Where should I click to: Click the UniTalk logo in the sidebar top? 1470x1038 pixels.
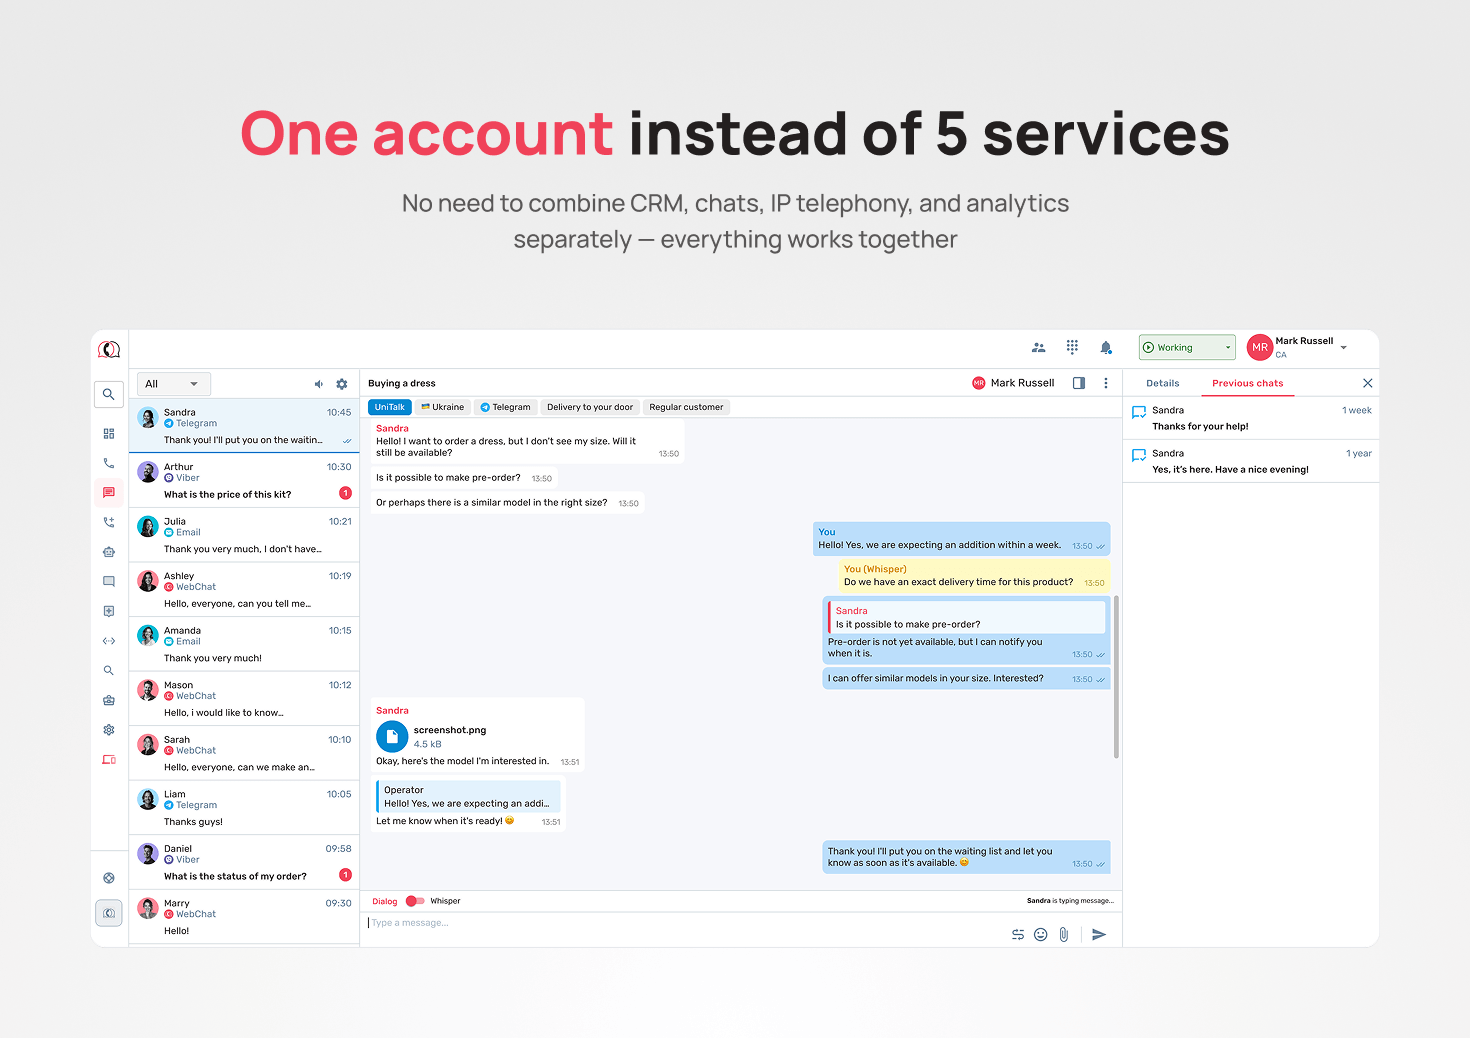click(109, 349)
